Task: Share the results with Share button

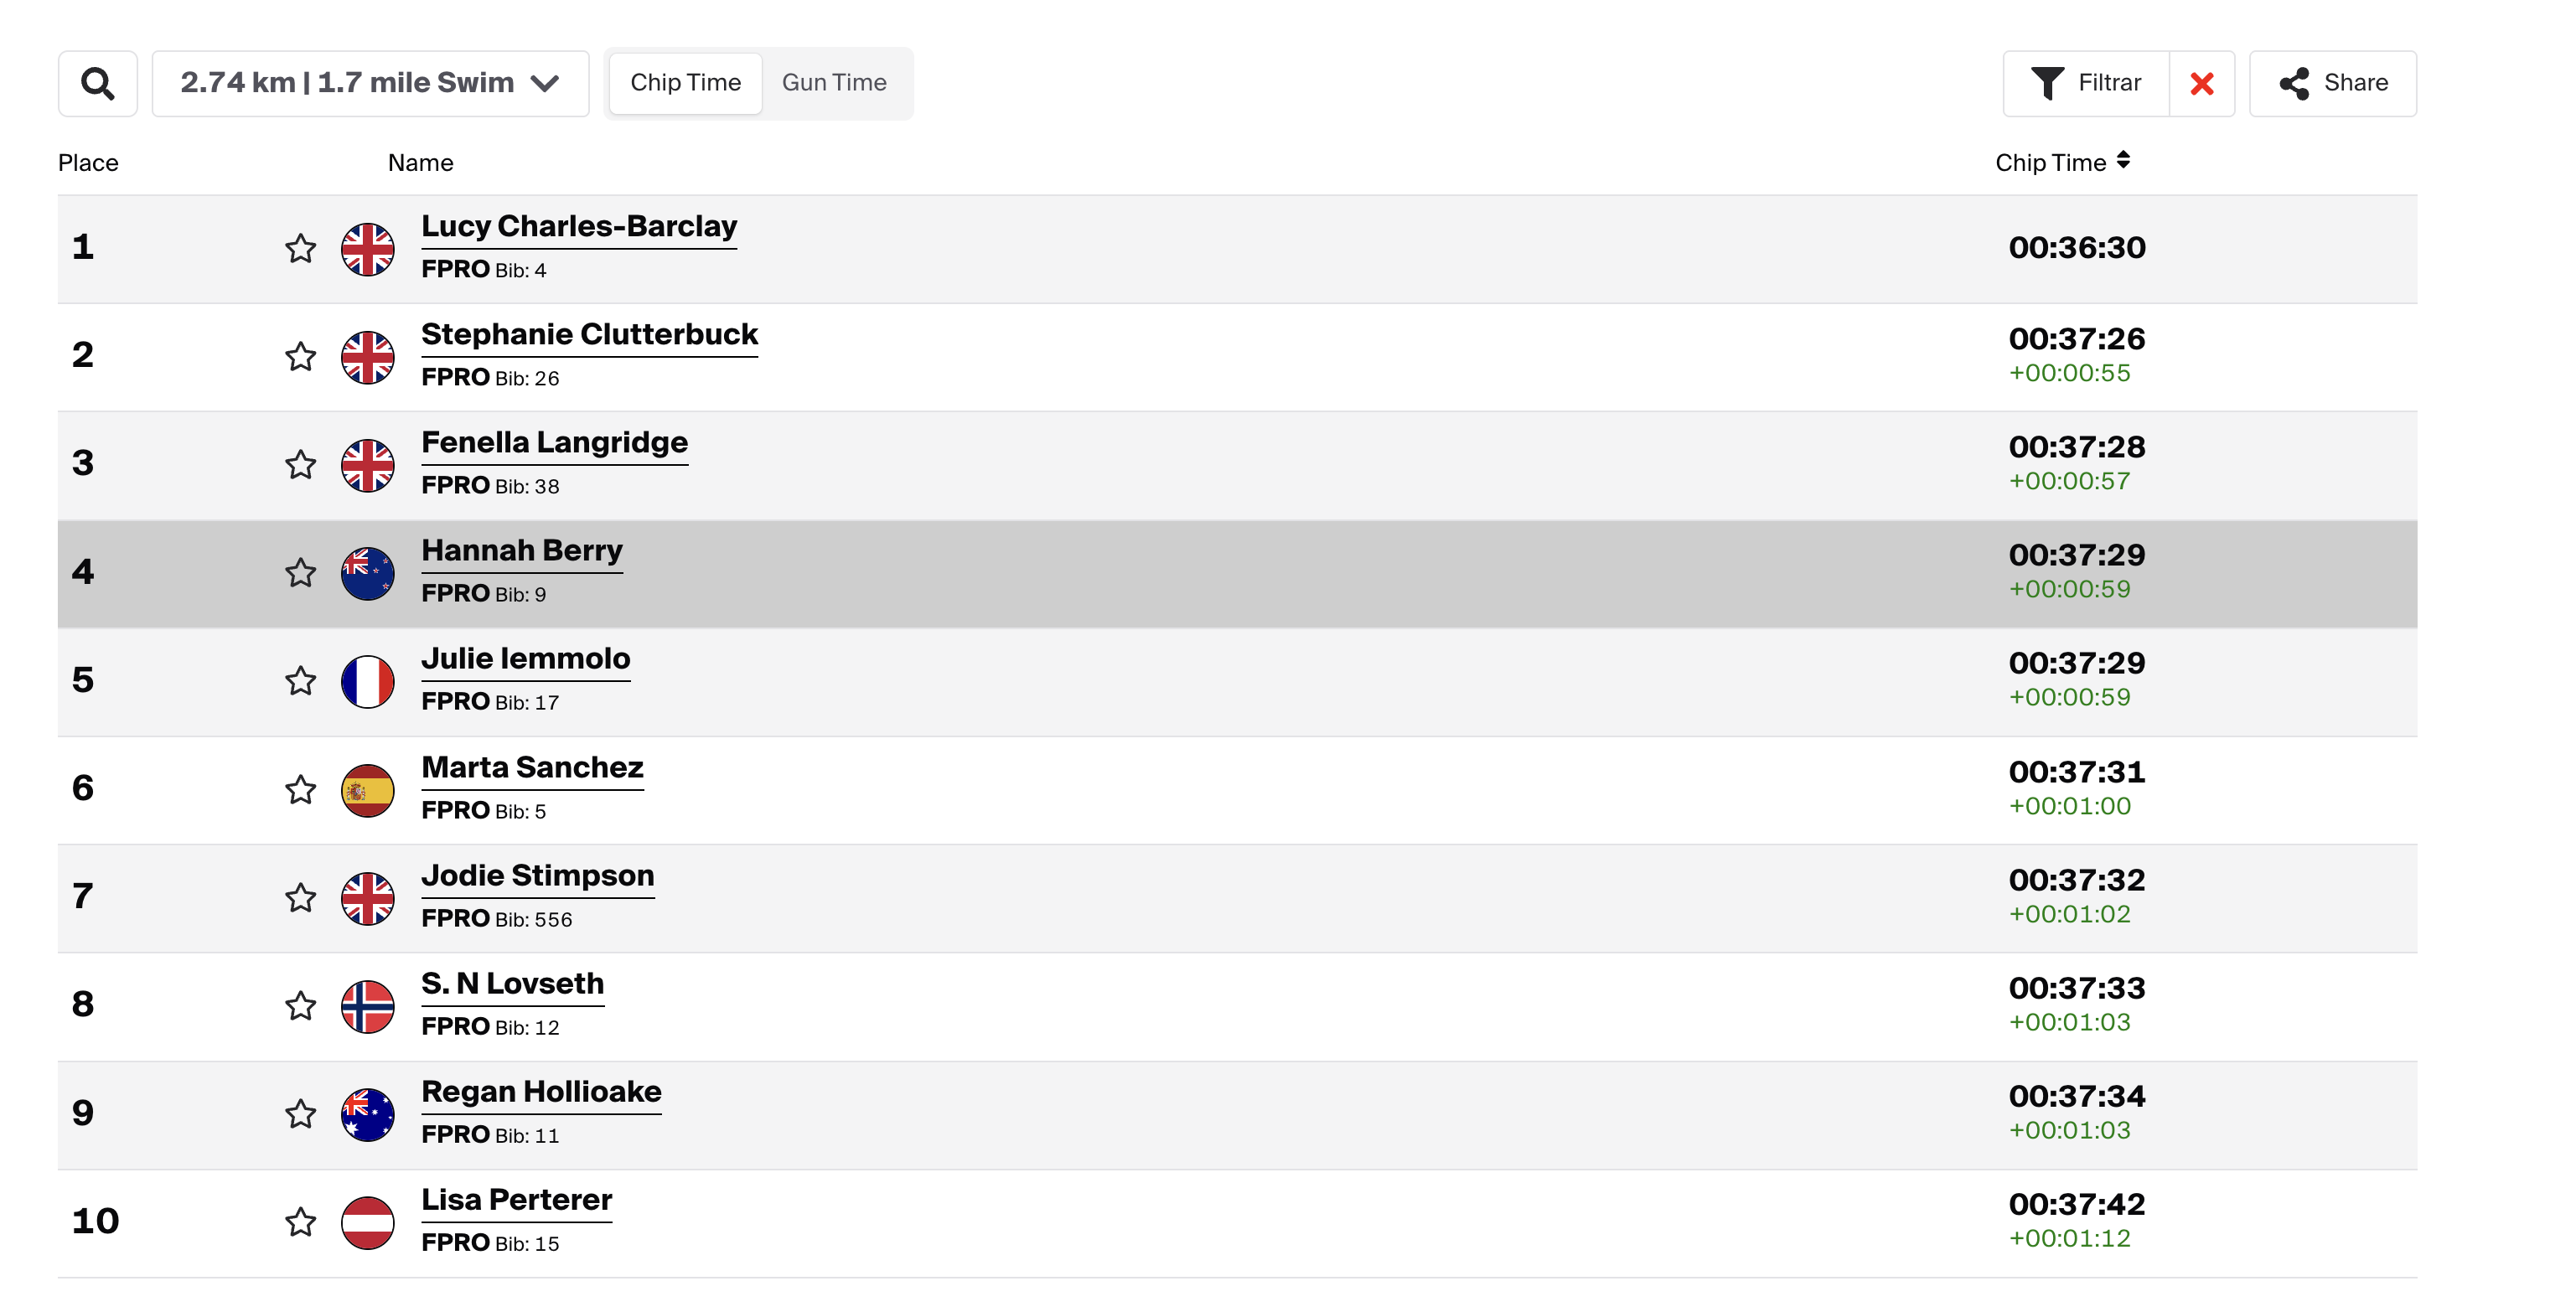Action: 2332,83
